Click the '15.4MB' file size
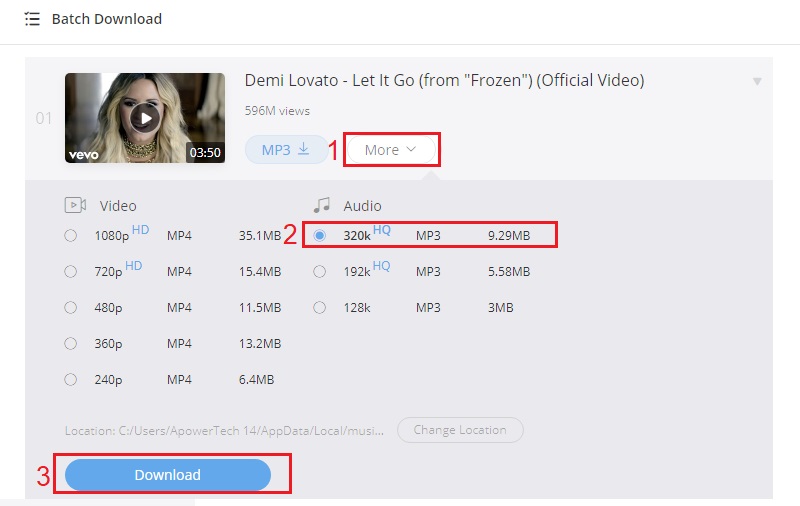This screenshot has width=800, height=506. pyautogui.click(x=260, y=271)
